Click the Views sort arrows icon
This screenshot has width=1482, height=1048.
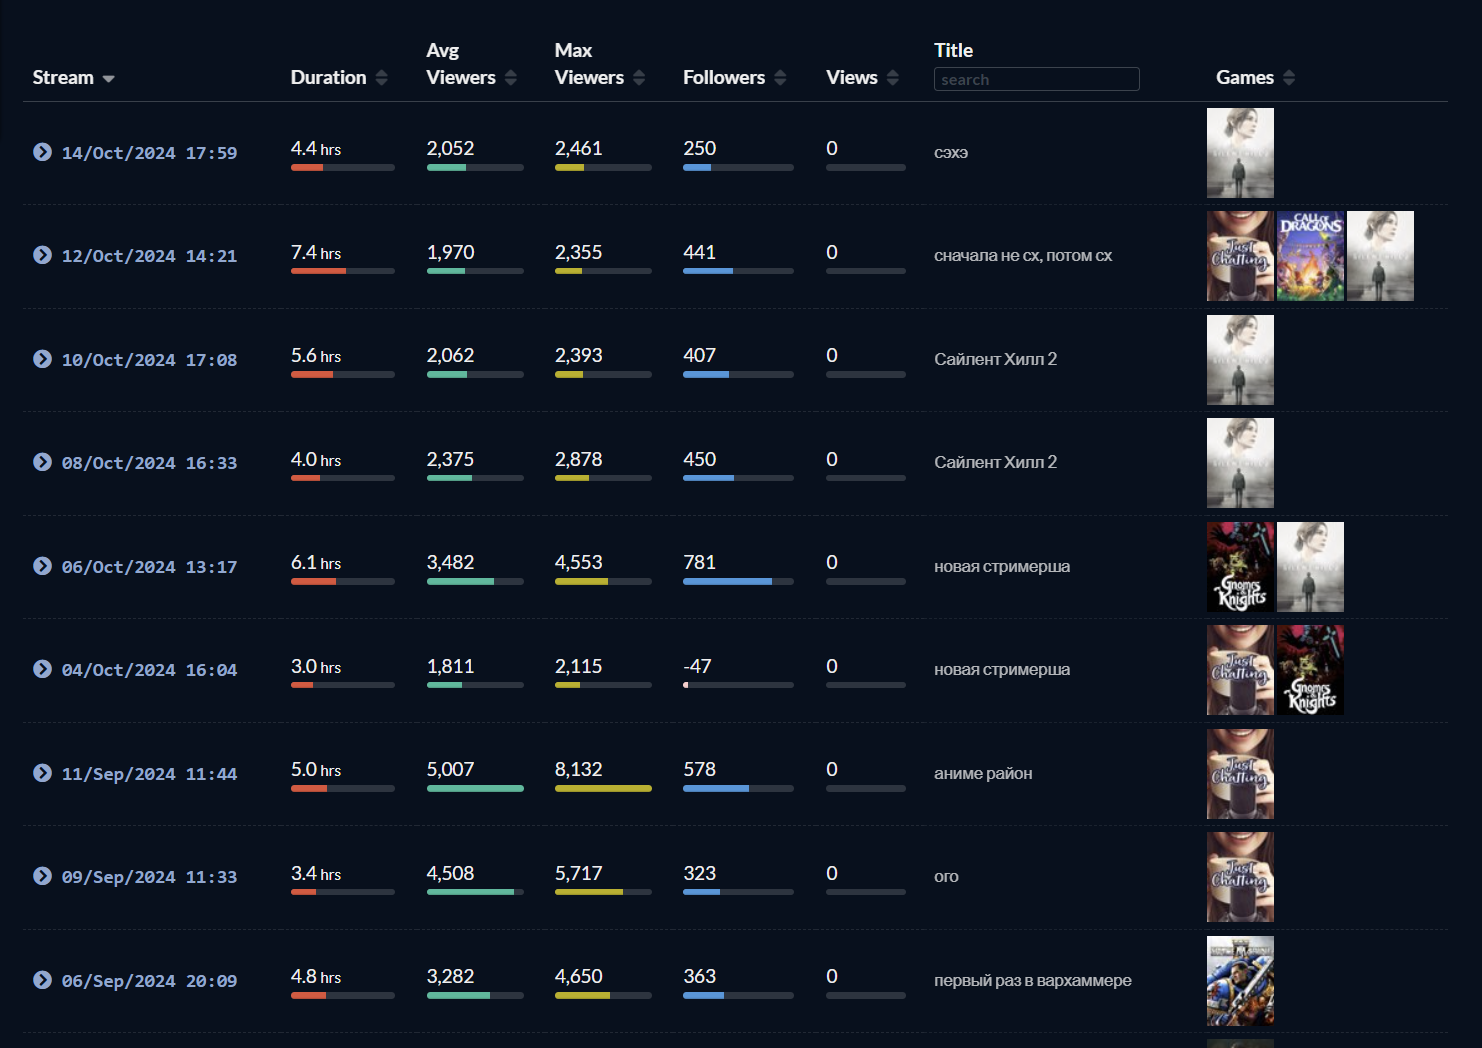pos(893,78)
